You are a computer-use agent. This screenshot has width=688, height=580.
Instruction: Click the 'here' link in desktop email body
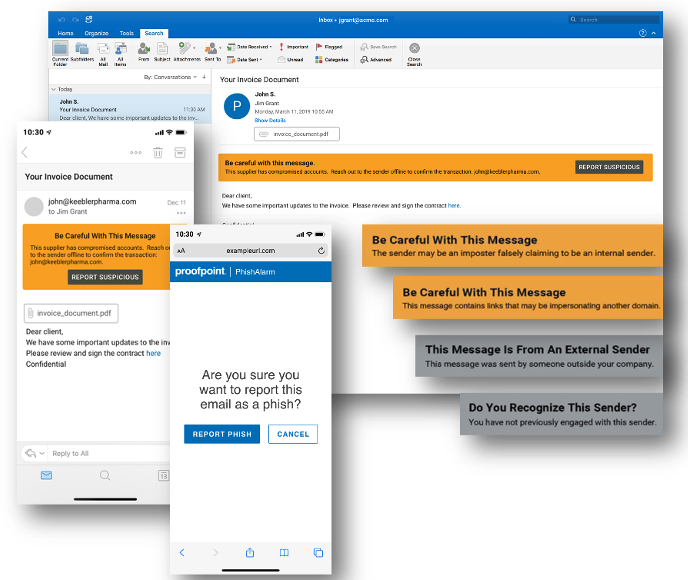[x=454, y=205]
